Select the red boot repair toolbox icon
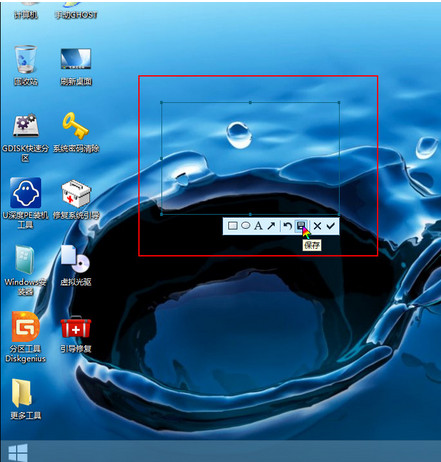Screen dimensions: 441x462 click(76, 327)
